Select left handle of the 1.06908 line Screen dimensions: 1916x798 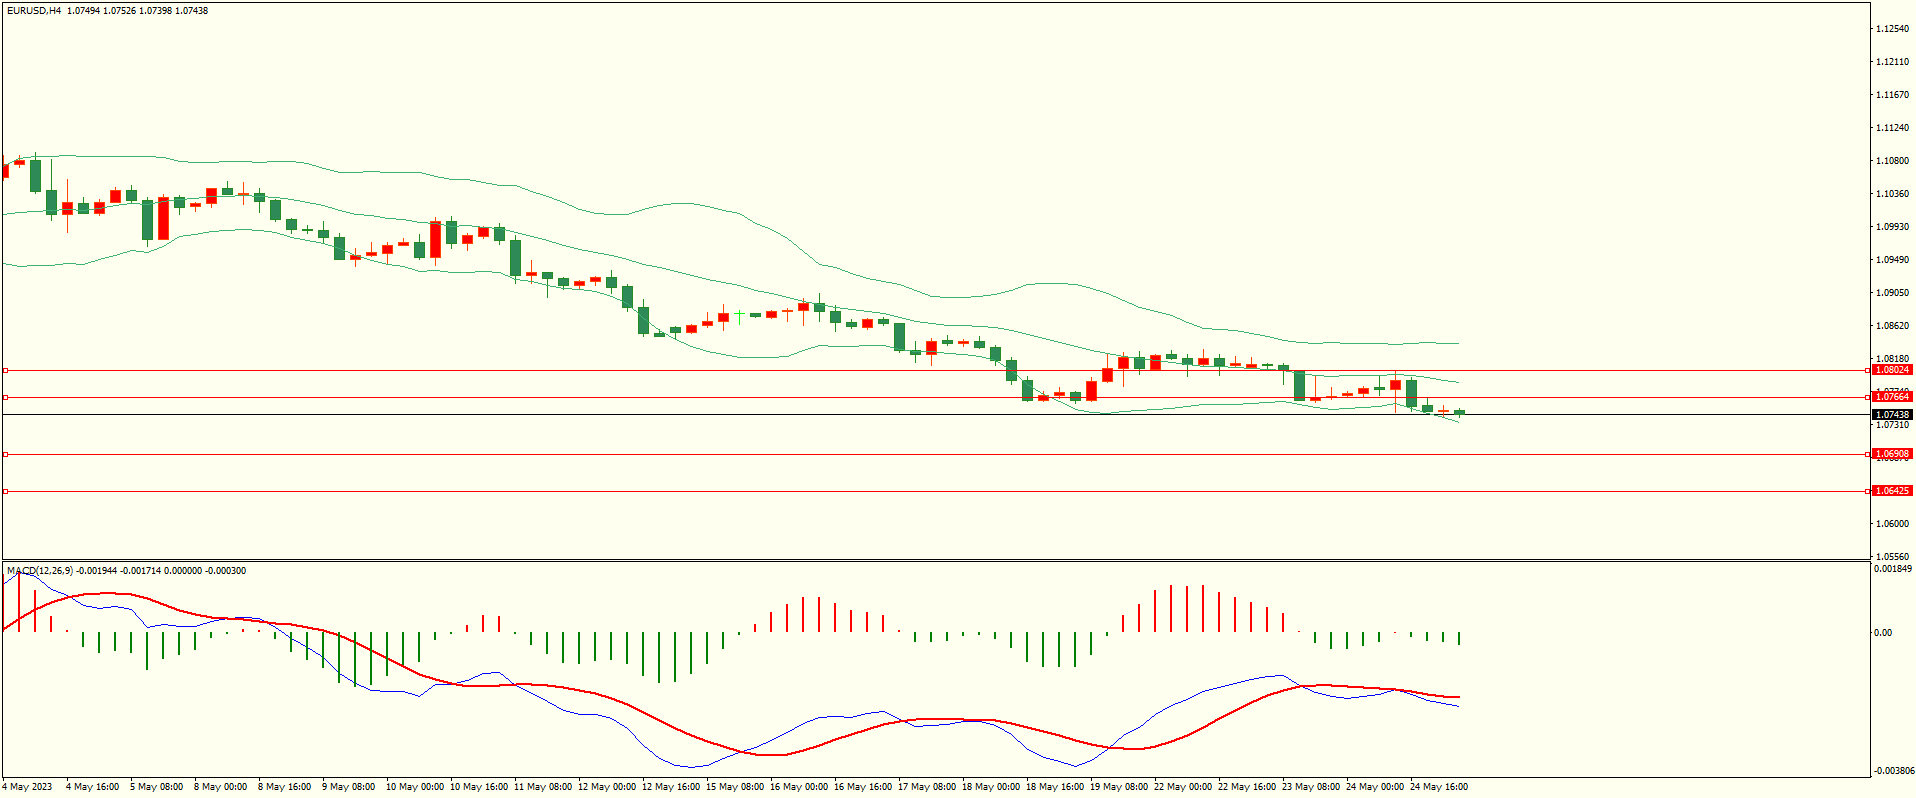(5, 454)
